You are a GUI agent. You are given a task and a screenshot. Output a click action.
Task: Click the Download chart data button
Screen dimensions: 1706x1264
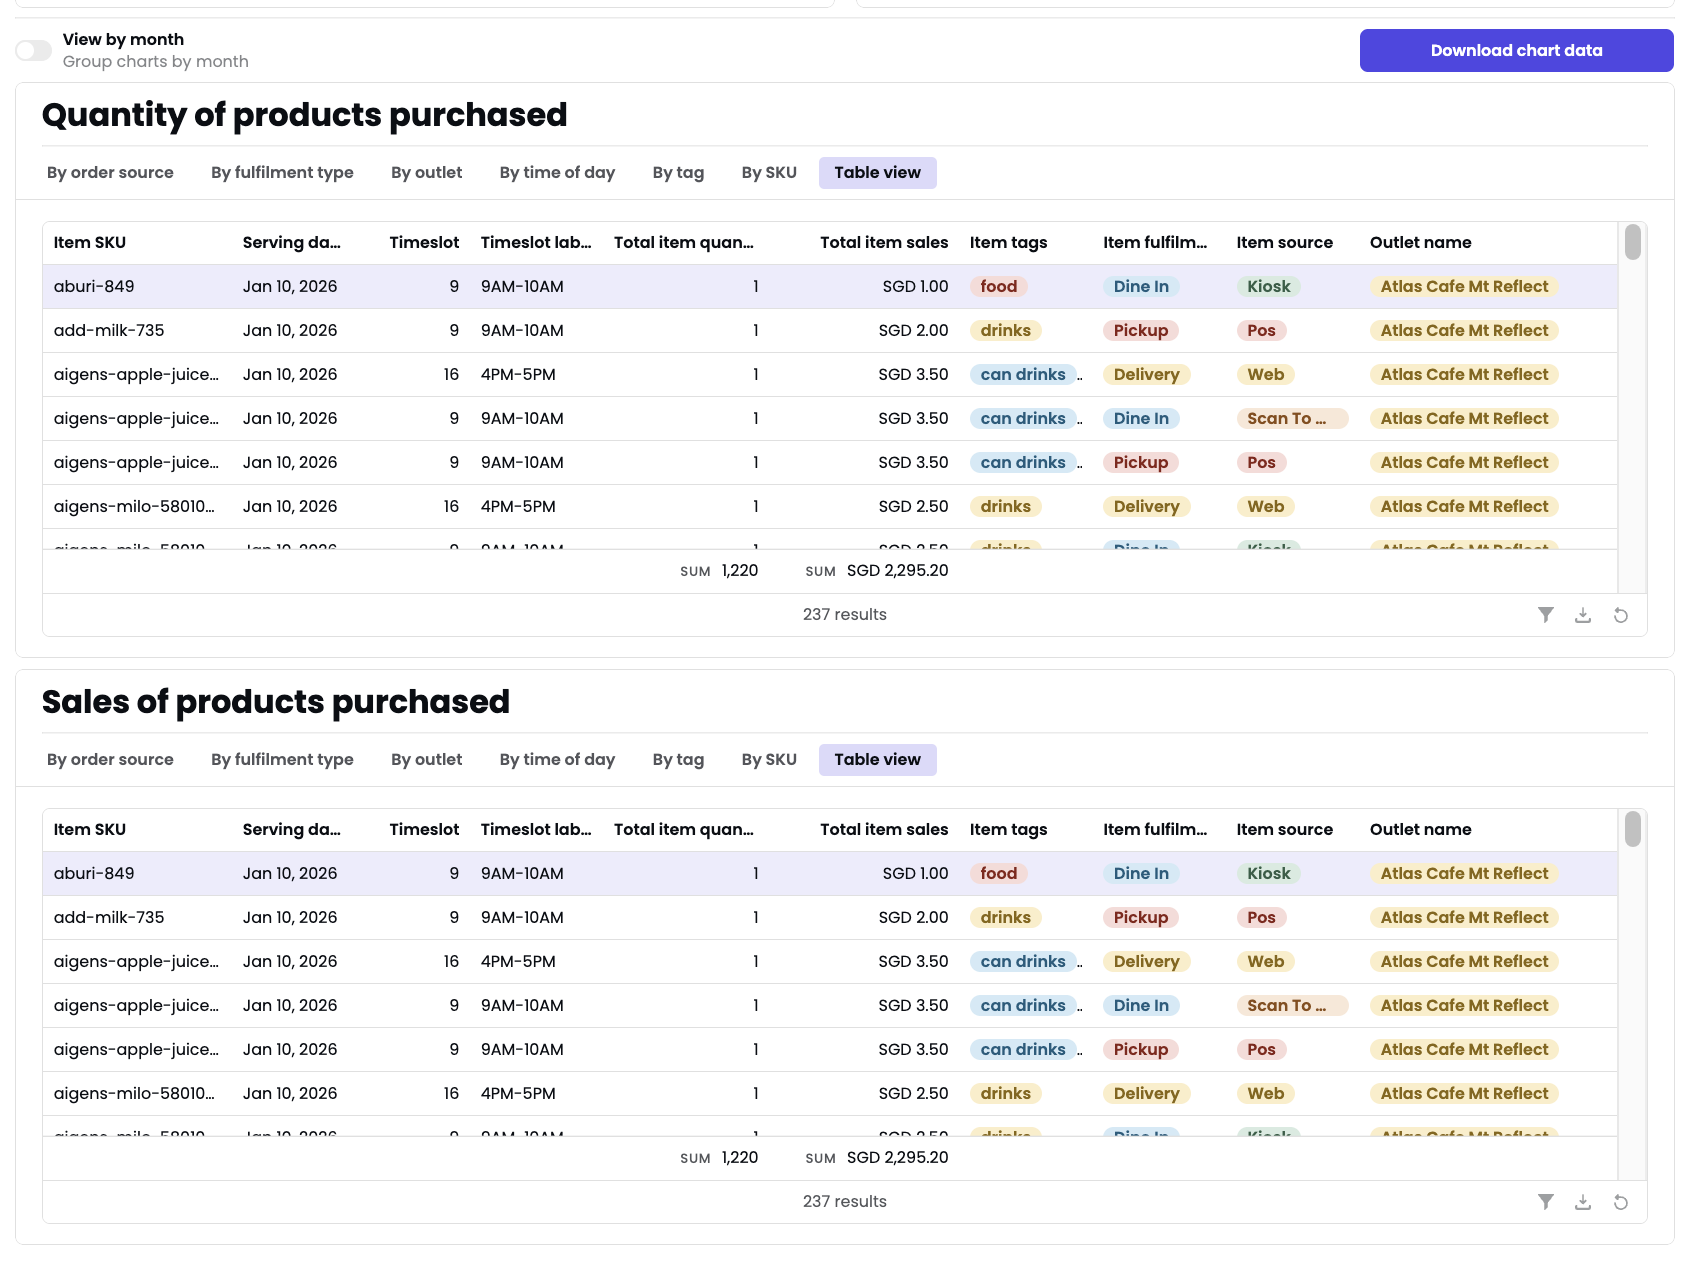coord(1515,49)
